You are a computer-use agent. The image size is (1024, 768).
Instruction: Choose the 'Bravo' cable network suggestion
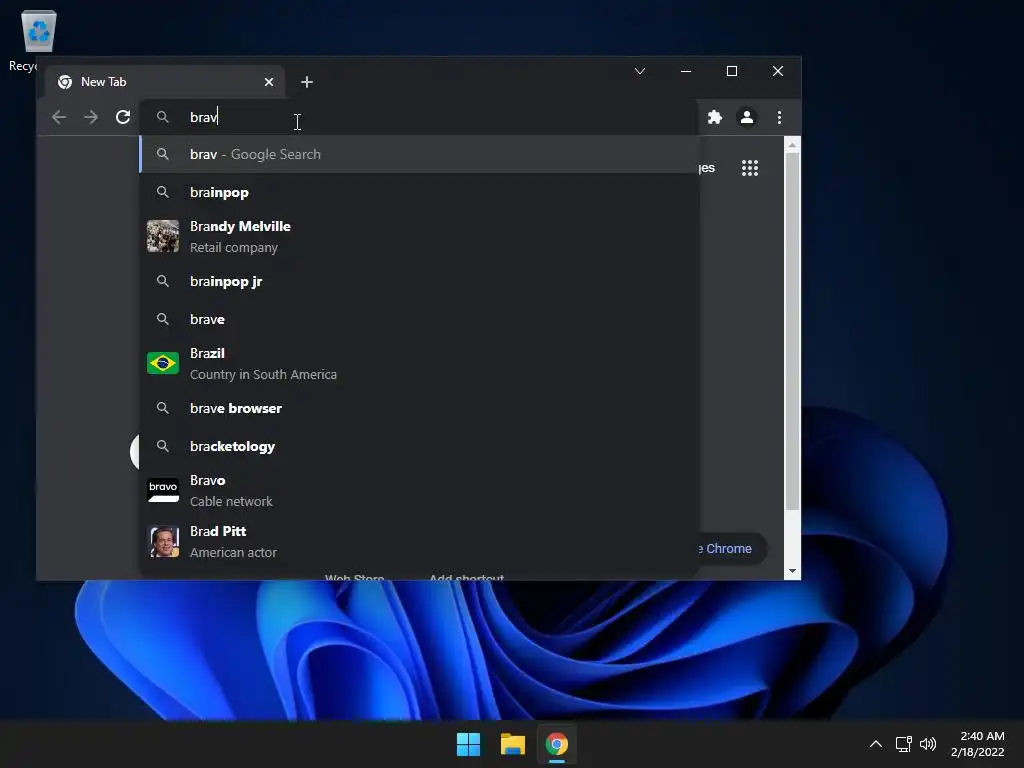(x=419, y=490)
